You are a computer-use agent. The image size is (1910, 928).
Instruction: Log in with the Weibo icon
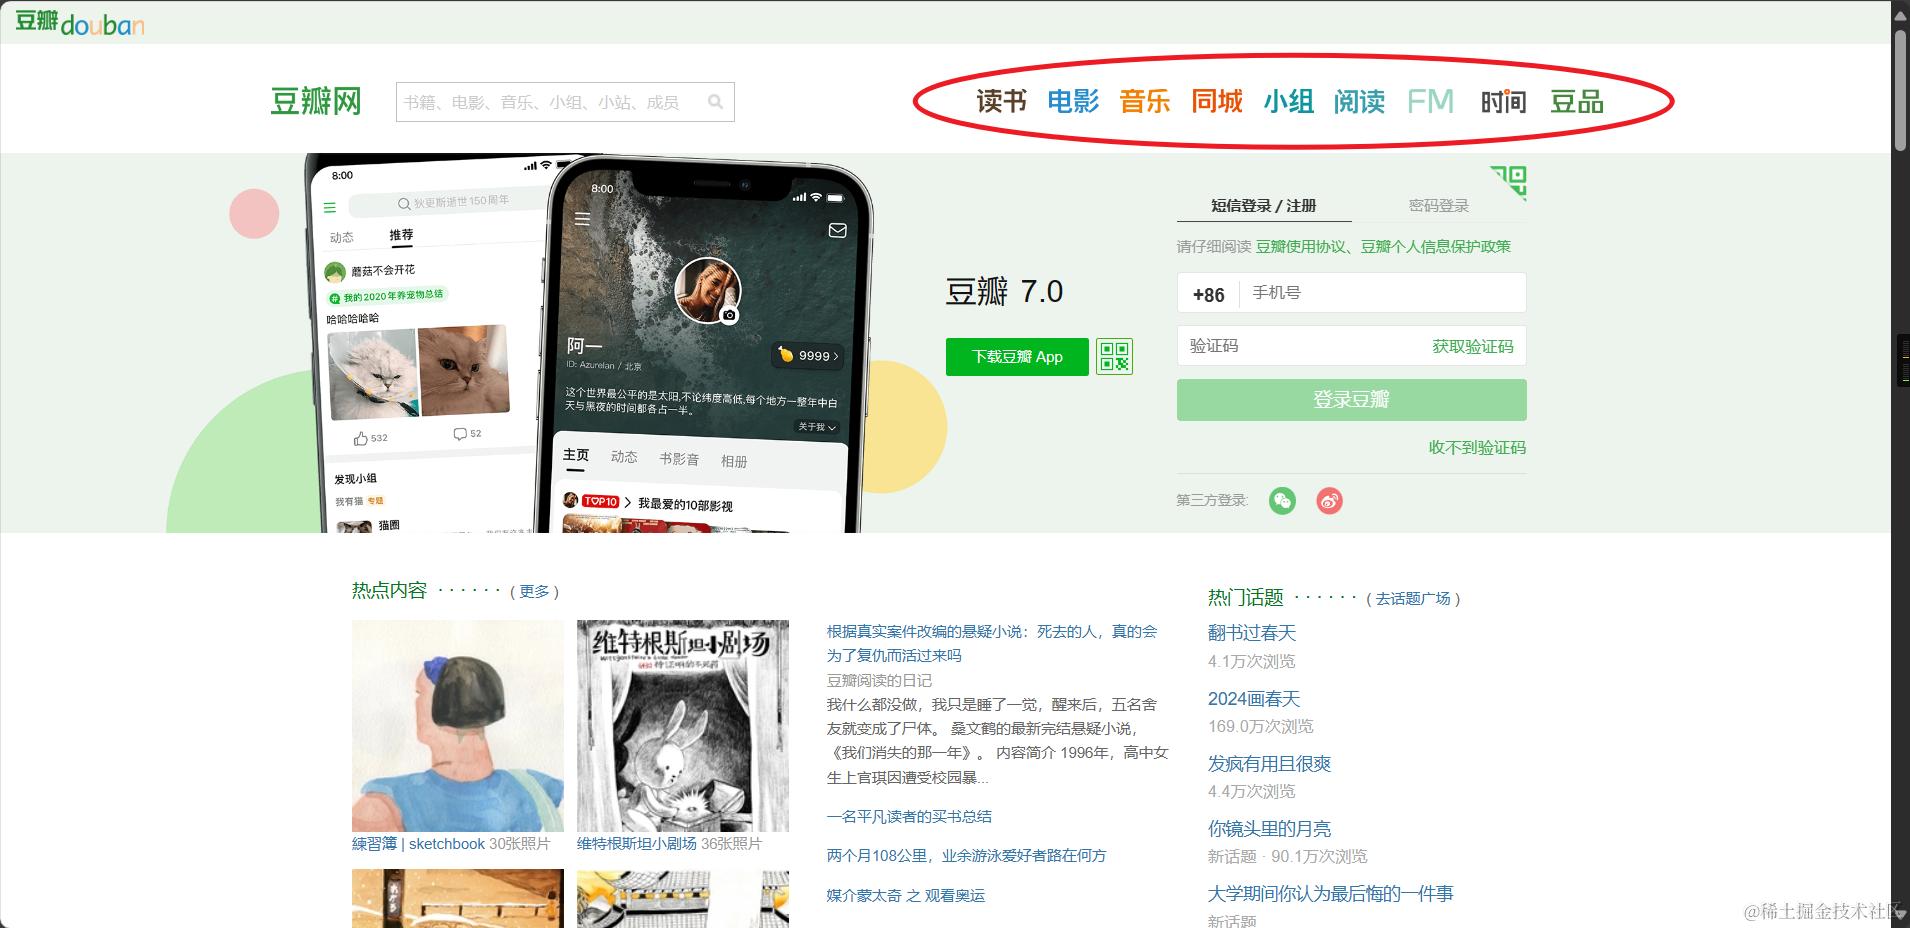pos(1329,501)
